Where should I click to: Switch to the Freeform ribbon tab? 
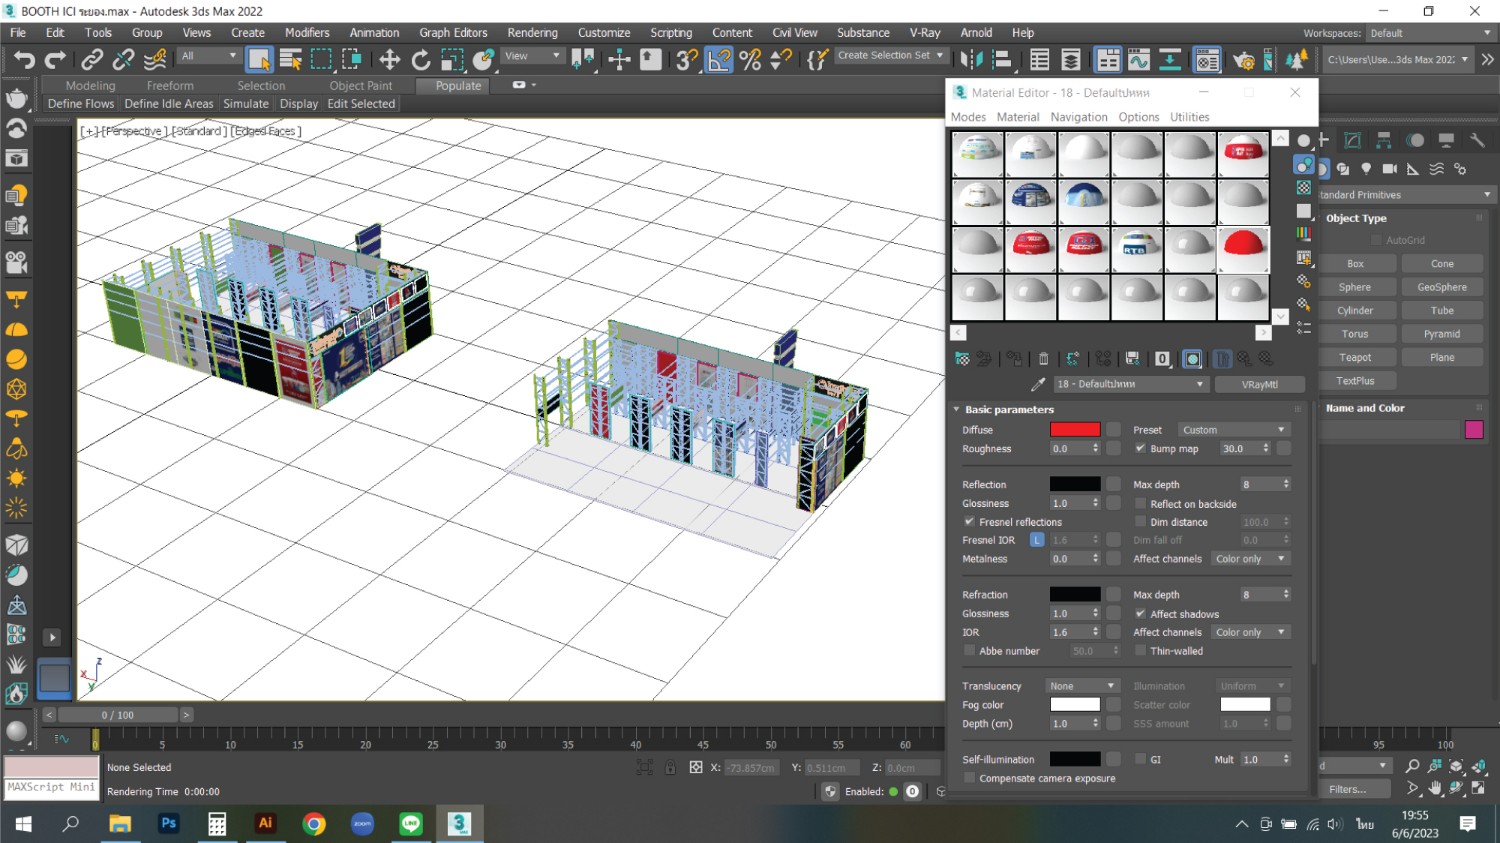pyautogui.click(x=170, y=86)
